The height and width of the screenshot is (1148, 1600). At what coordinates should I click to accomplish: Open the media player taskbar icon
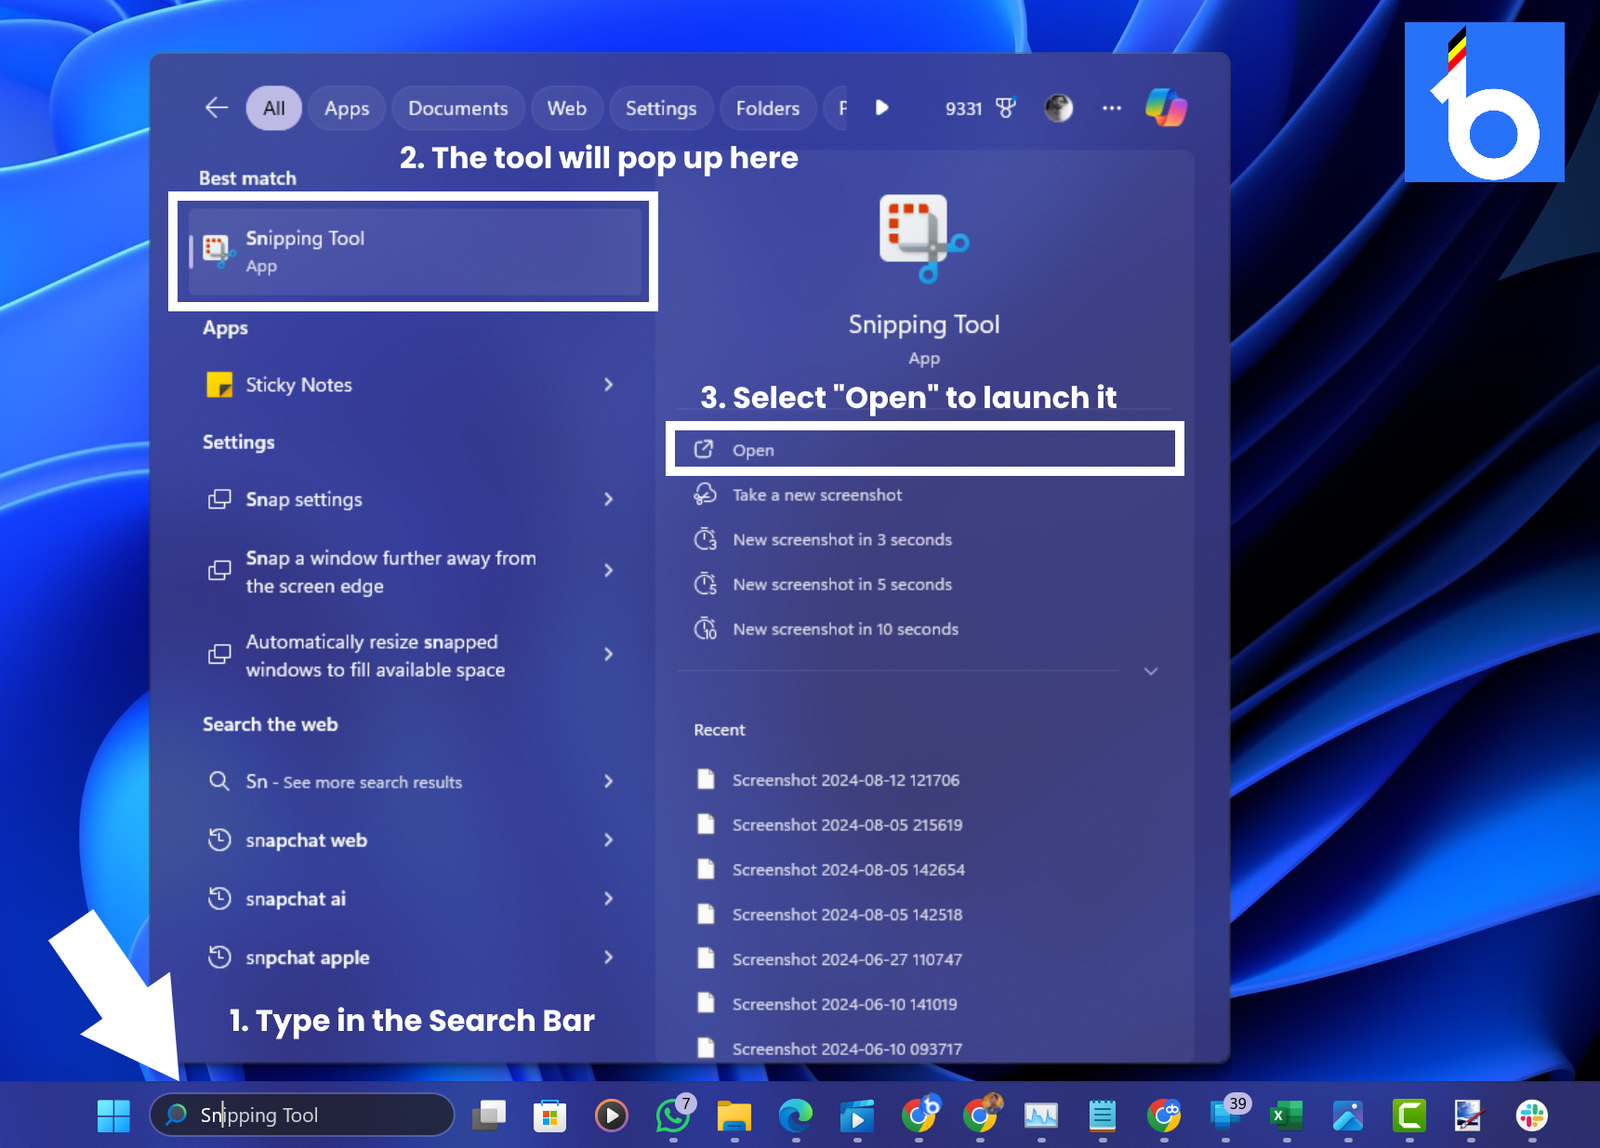(611, 1115)
